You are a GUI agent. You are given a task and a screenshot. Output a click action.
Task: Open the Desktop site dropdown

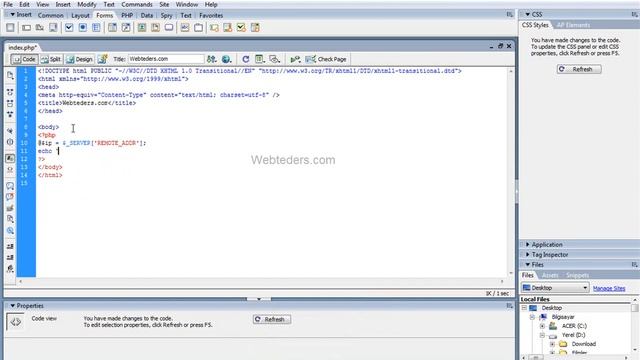(555, 288)
